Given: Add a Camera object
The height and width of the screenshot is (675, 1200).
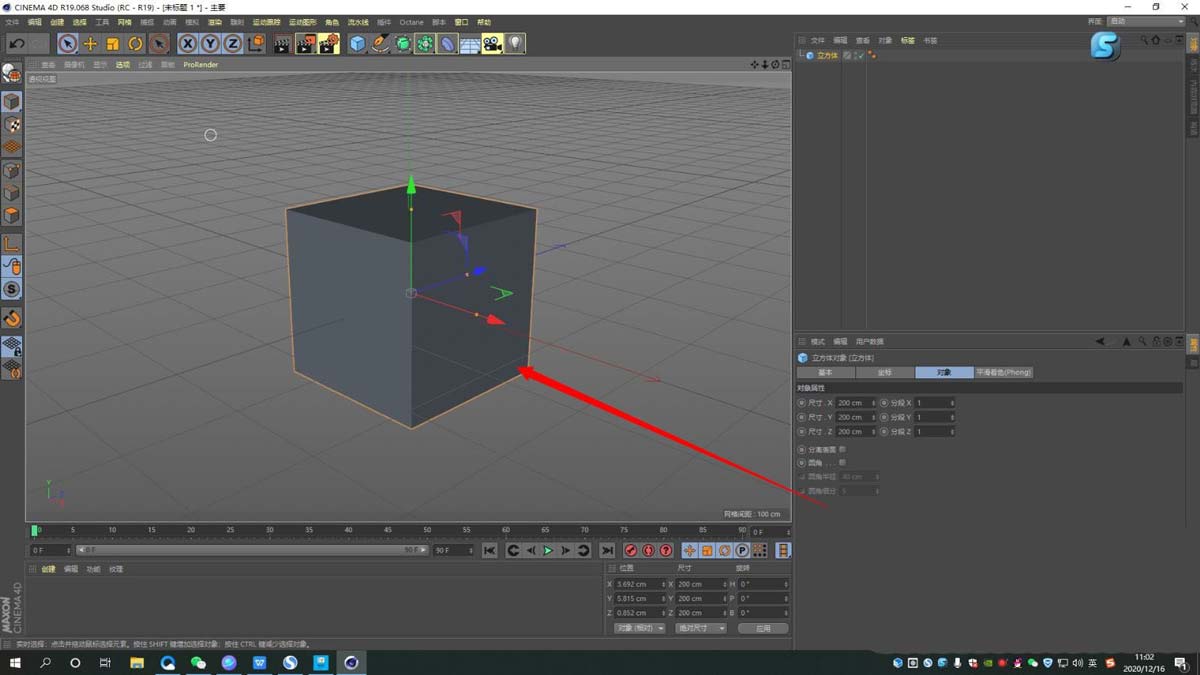Looking at the screenshot, I should [x=492, y=43].
